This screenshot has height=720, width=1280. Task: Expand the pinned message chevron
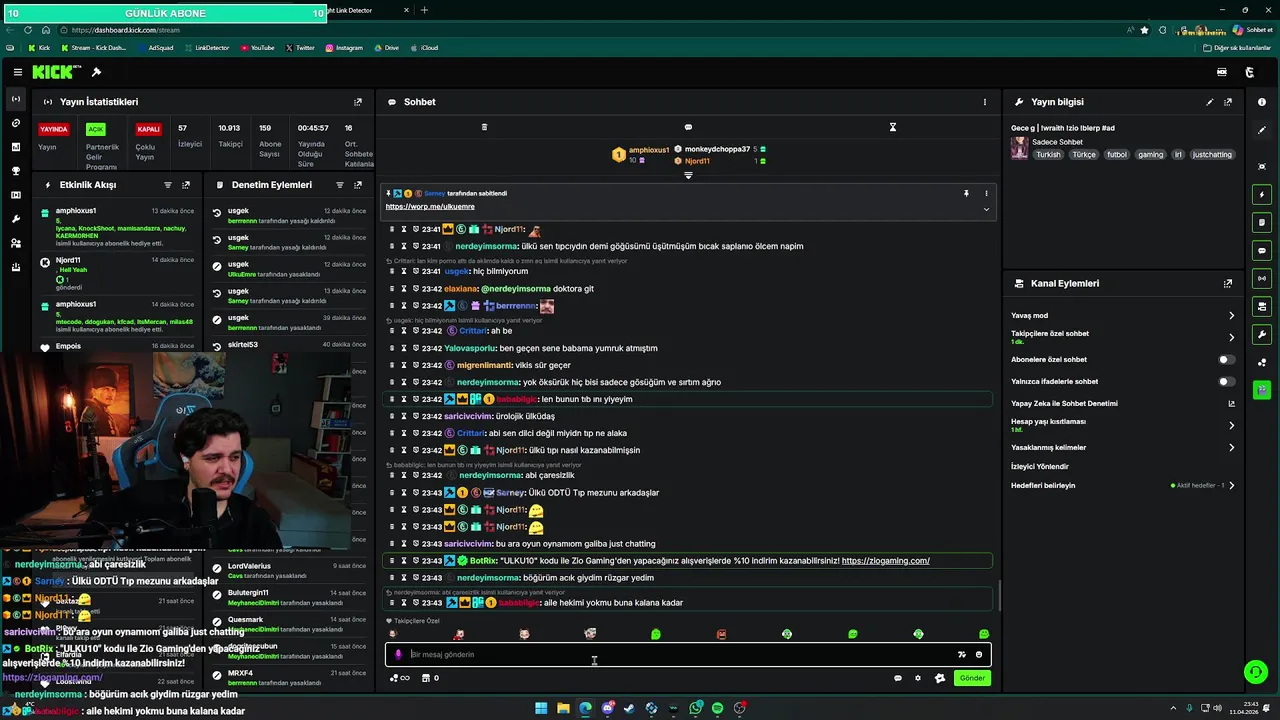click(x=986, y=209)
